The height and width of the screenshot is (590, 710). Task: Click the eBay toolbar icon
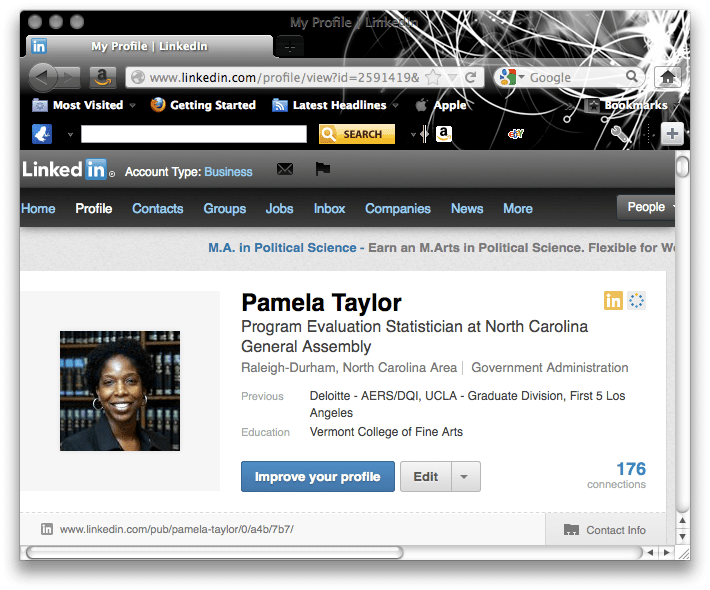pyautogui.click(x=516, y=134)
